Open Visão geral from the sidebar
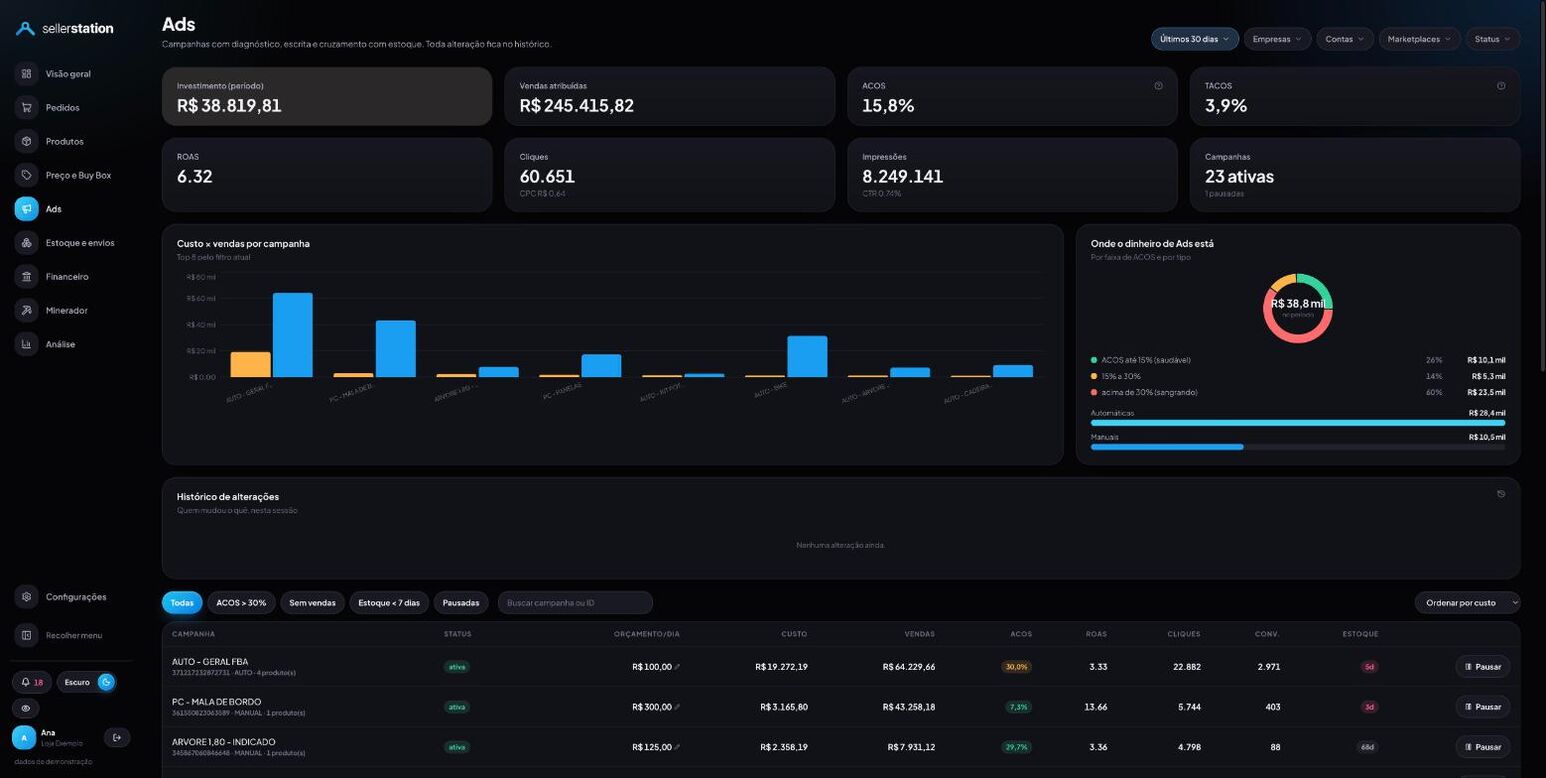This screenshot has height=778, width=1546. (68, 74)
